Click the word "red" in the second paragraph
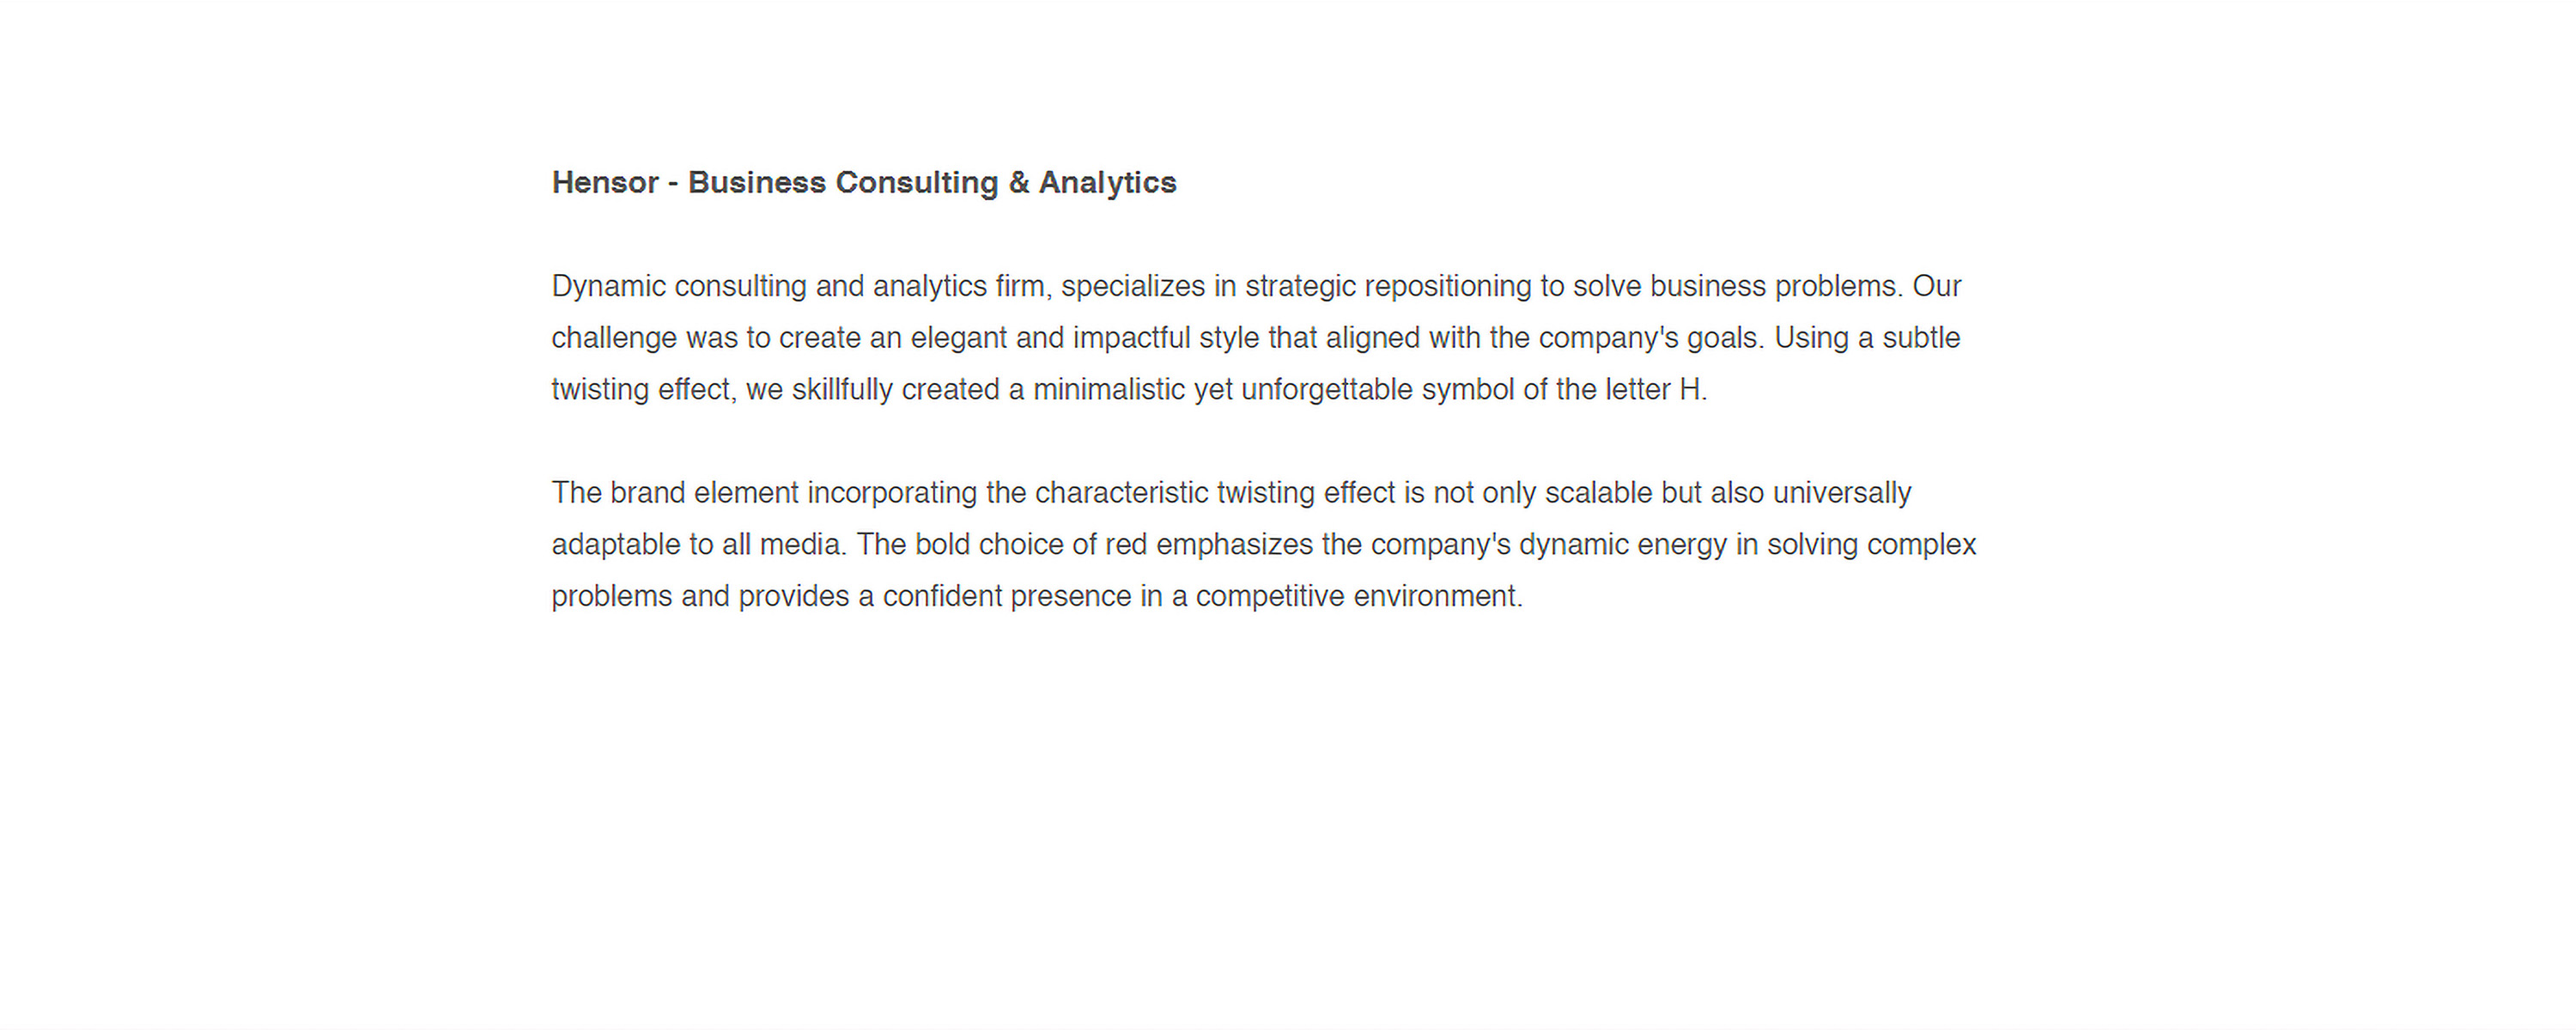The height and width of the screenshot is (1030, 2576). 1125,545
